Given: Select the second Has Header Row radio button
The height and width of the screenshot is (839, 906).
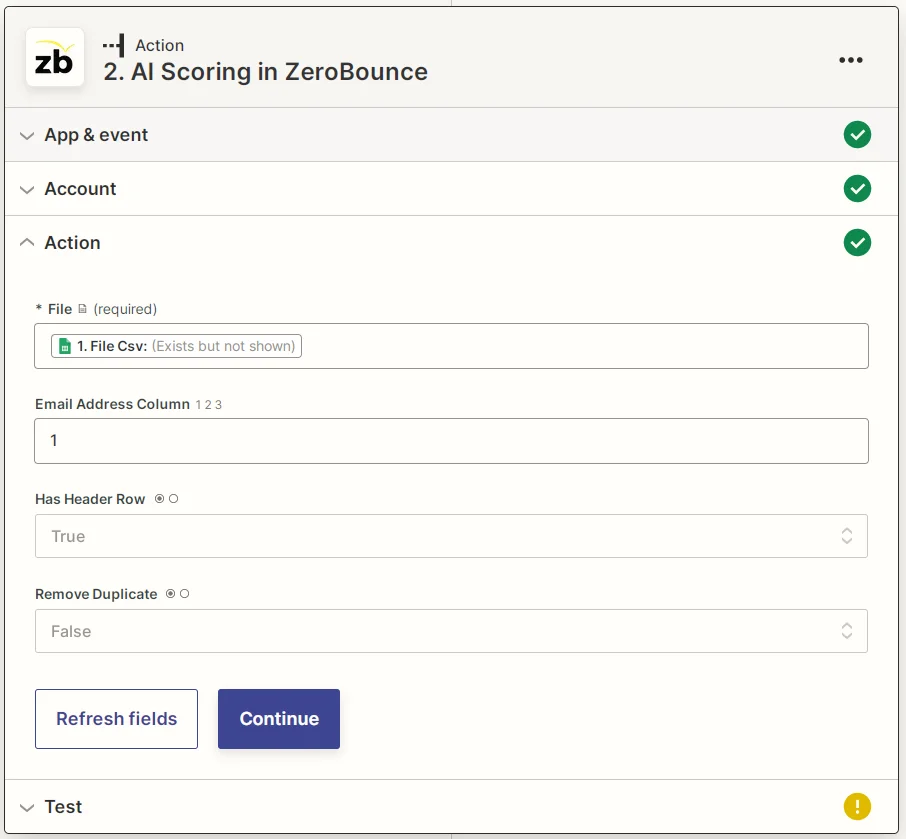Looking at the screenshot, I should [x=172, y=498].
